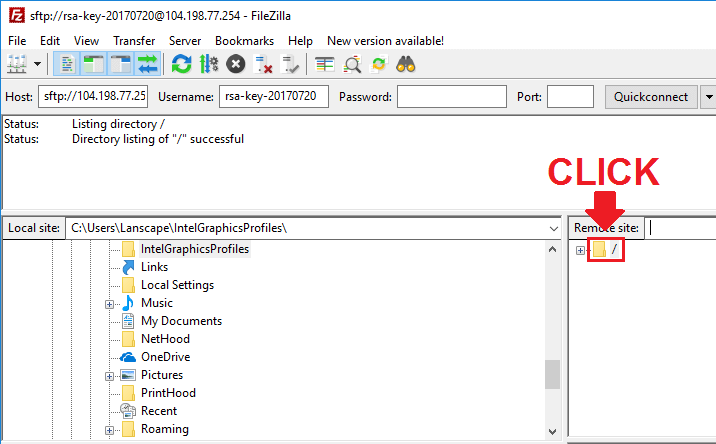Select the Roaming folder
The height and width of the screenshot is (444, 716).
[x=165, y=429]
